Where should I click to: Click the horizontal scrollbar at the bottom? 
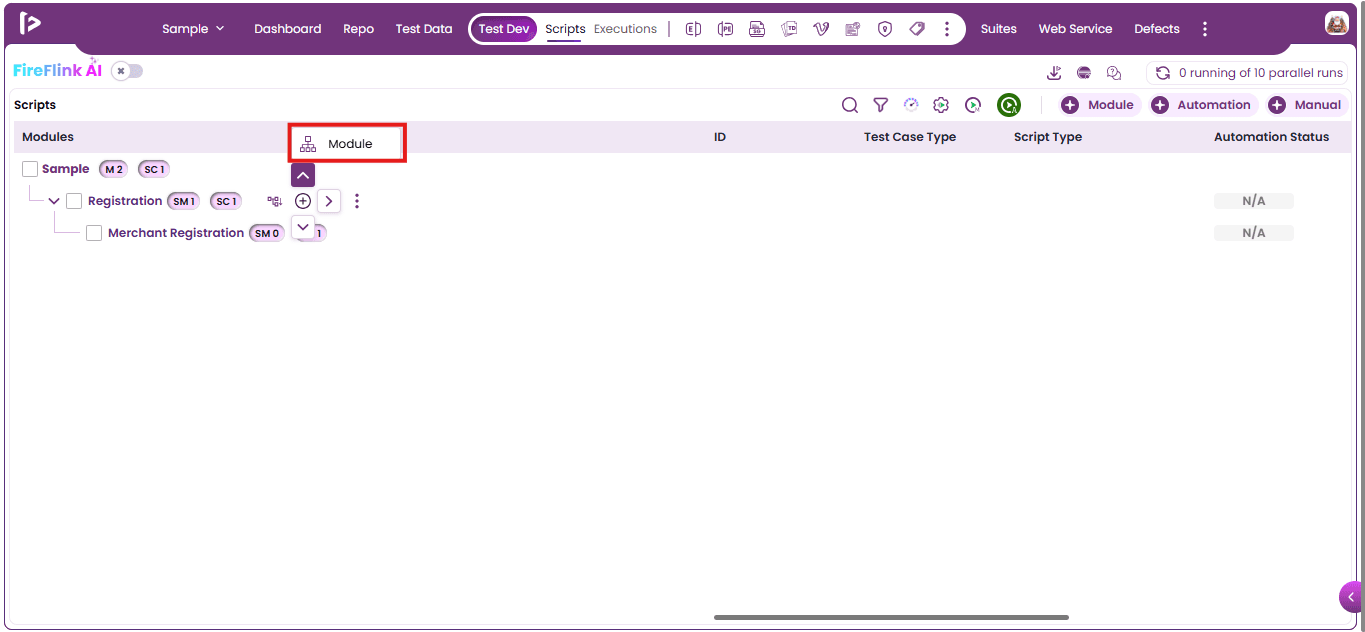891,617
